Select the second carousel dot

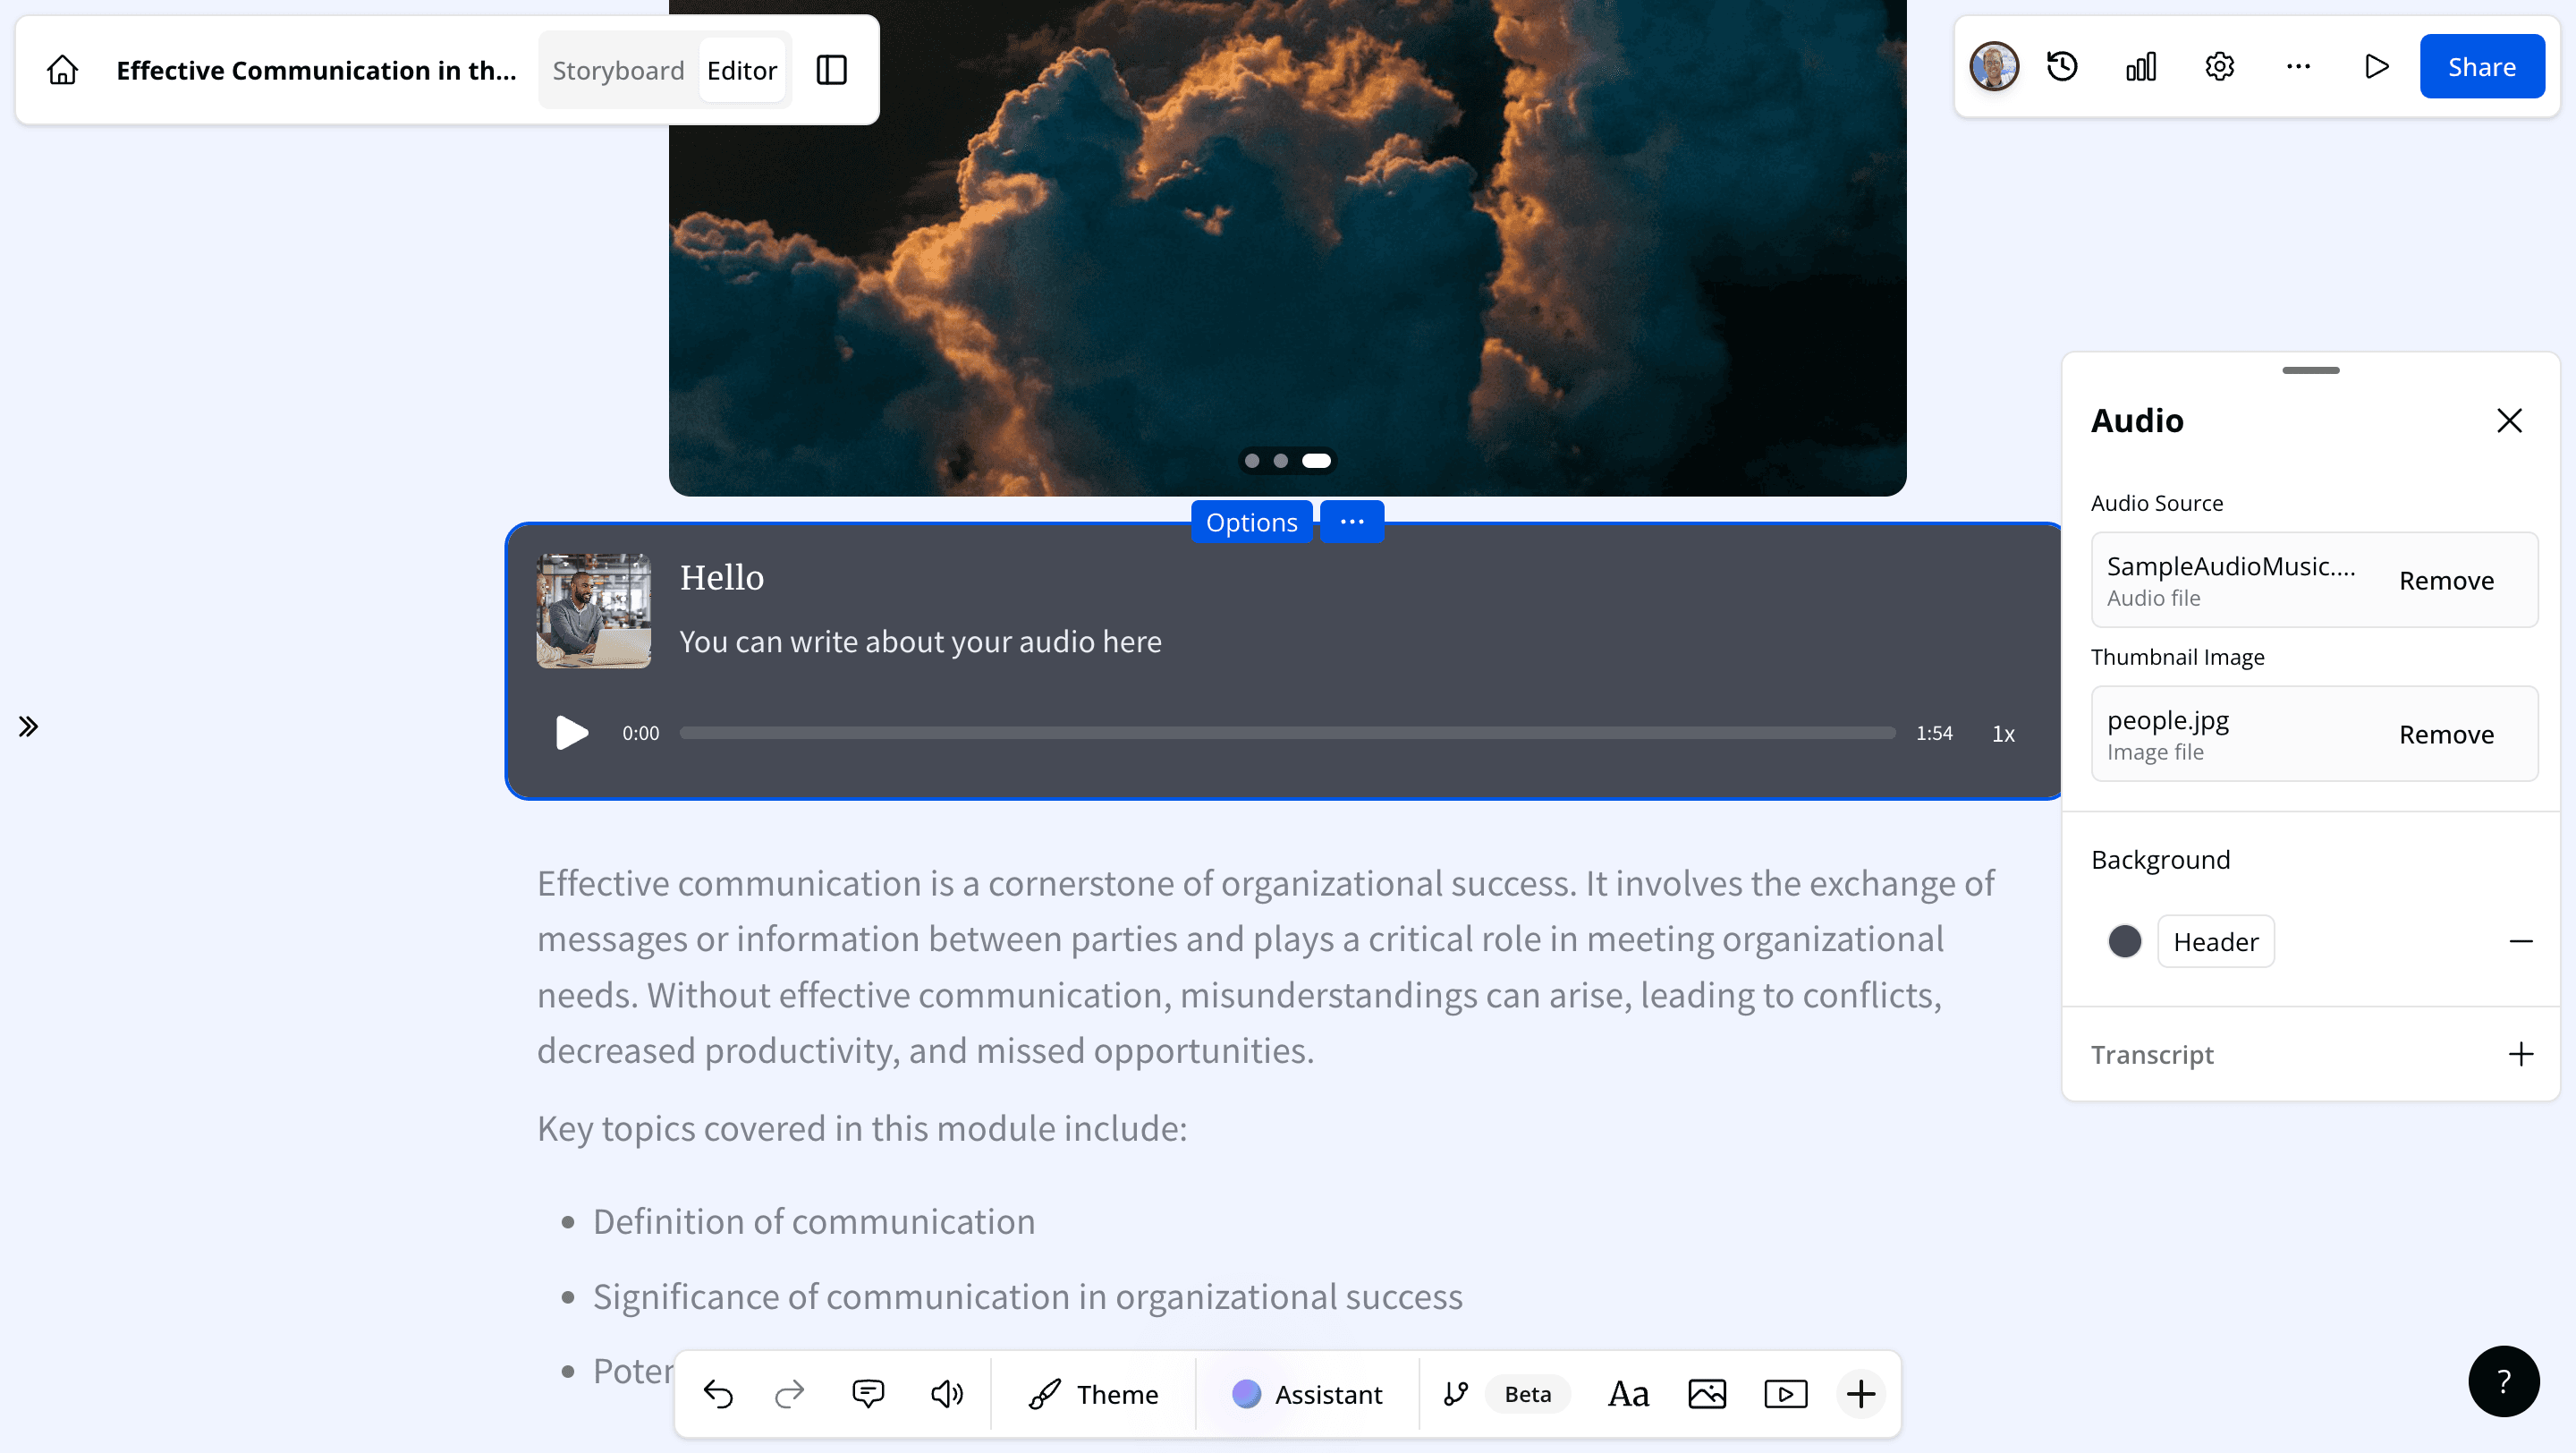pyautogui.click(x=1280, y=461)
